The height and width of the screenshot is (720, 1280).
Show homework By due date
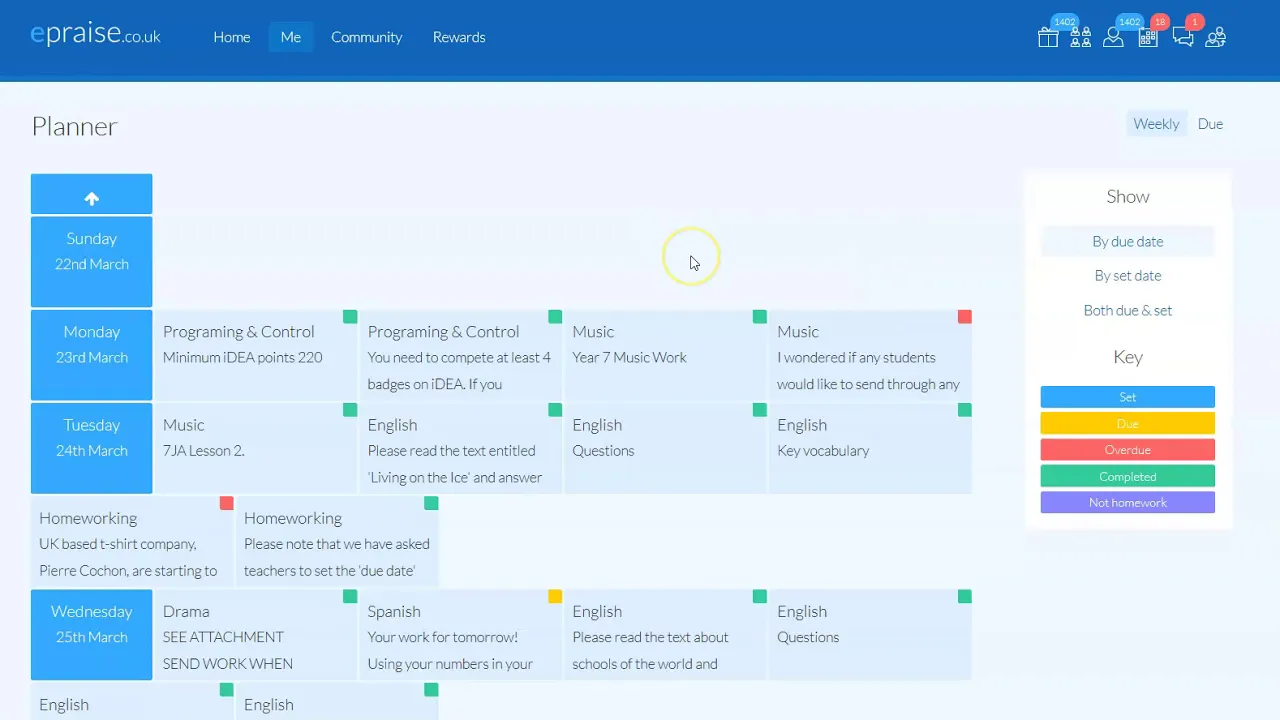tap(1128, 241)
